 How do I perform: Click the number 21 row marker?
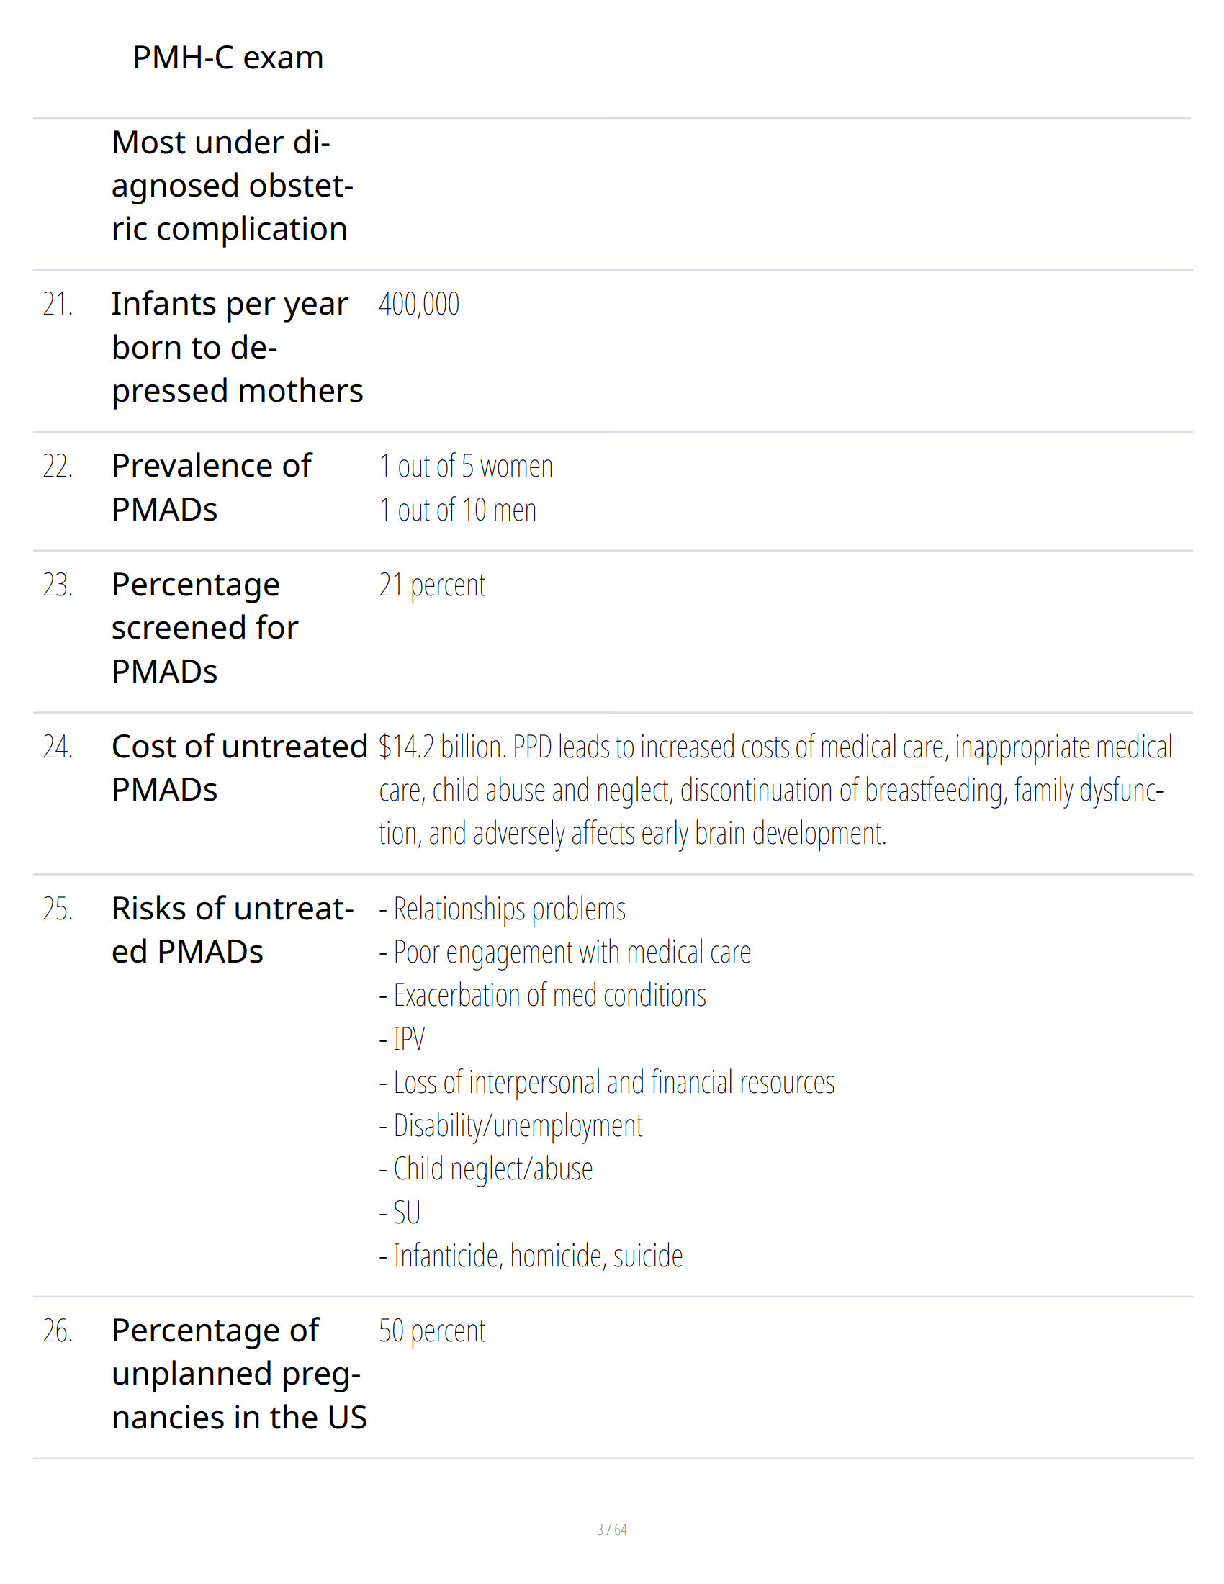(x=58, y=304)
